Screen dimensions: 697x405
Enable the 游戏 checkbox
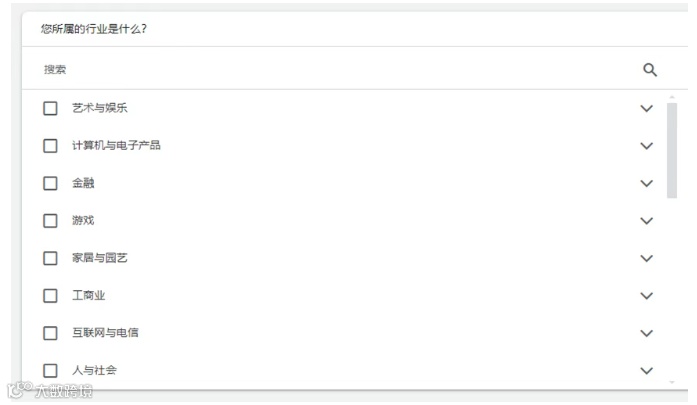click(x=50, y=221)
